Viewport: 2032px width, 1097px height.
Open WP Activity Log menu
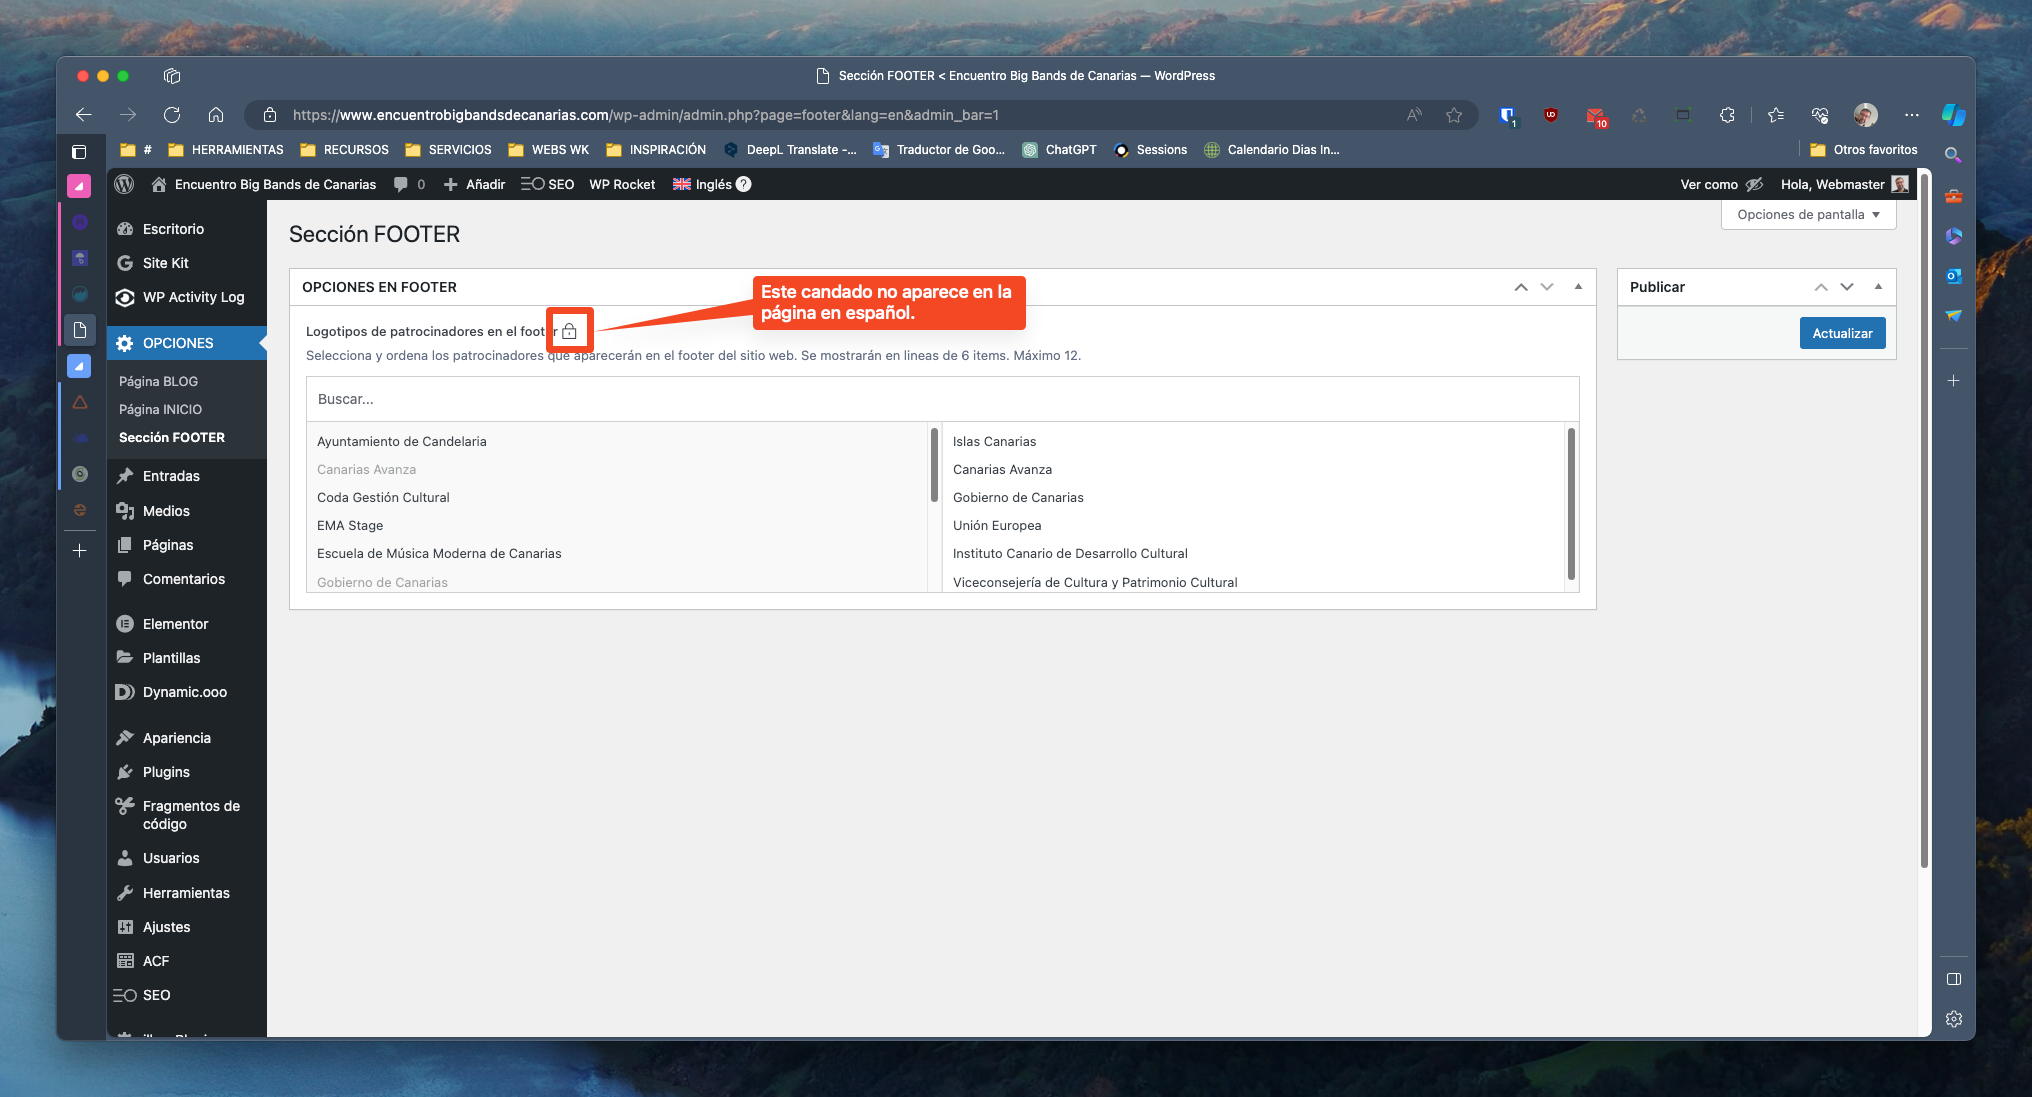pyautogui.click(x=193, y=297)
